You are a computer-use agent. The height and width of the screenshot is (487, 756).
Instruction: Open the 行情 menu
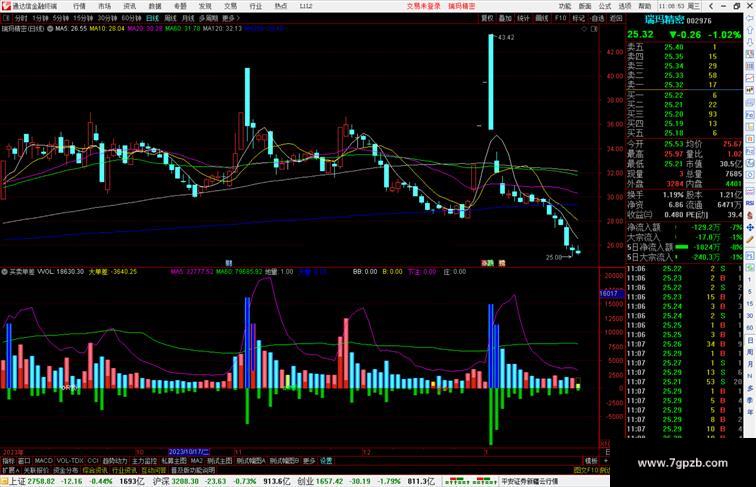(x=80, y=6)
